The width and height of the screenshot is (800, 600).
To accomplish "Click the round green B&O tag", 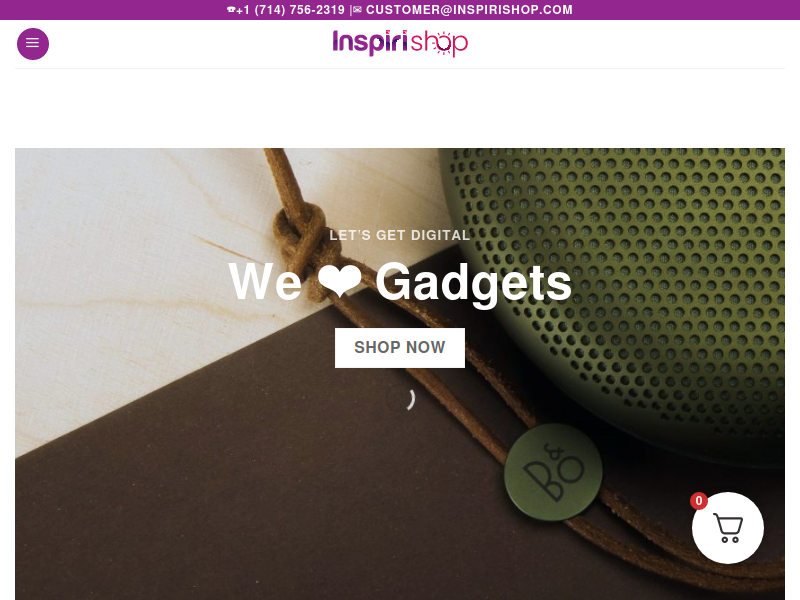I will [x=553, y=472].
